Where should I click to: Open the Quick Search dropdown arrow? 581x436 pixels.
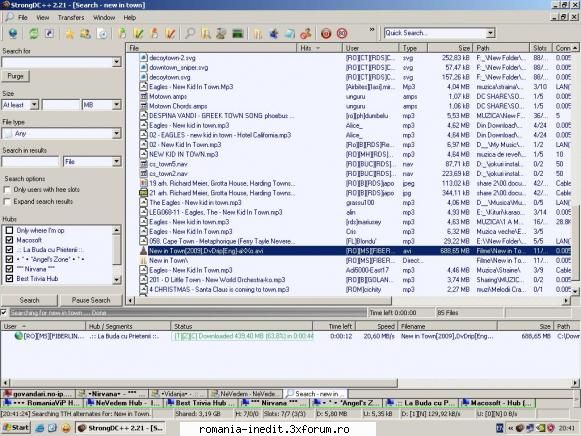tap(491, 33)
